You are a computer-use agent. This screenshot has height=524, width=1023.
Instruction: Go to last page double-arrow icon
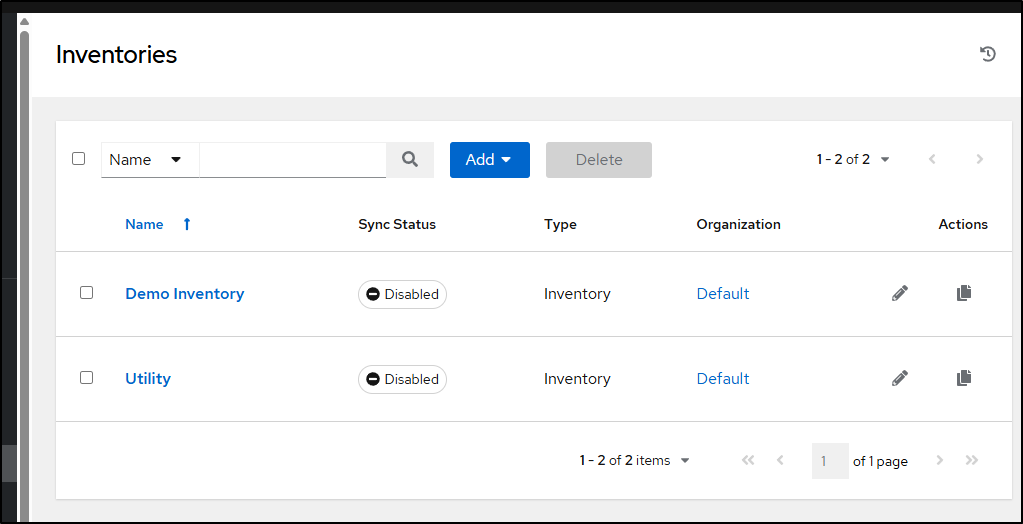pyautogui.click(x=971, y=461)
